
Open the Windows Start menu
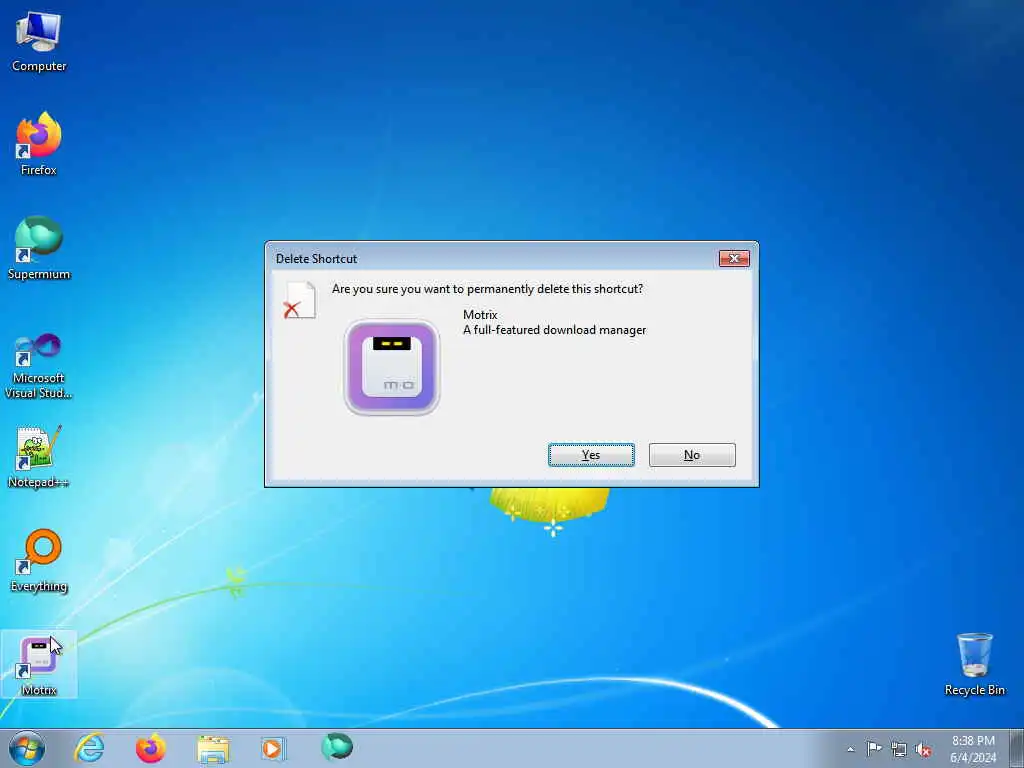[x=27, y=748]
